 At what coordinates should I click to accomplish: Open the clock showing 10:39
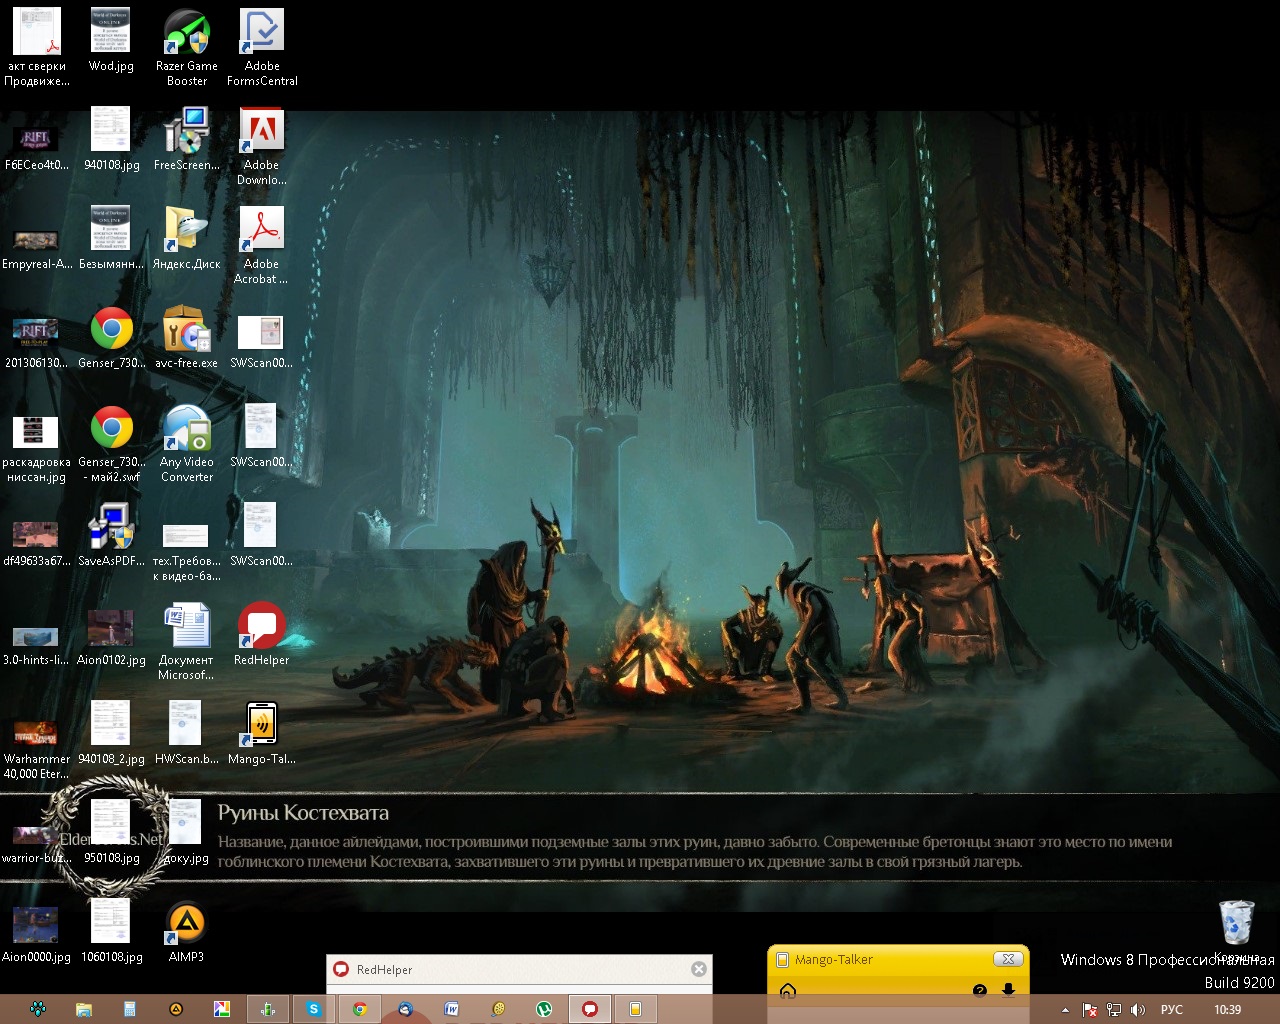click(1227, 1010)
